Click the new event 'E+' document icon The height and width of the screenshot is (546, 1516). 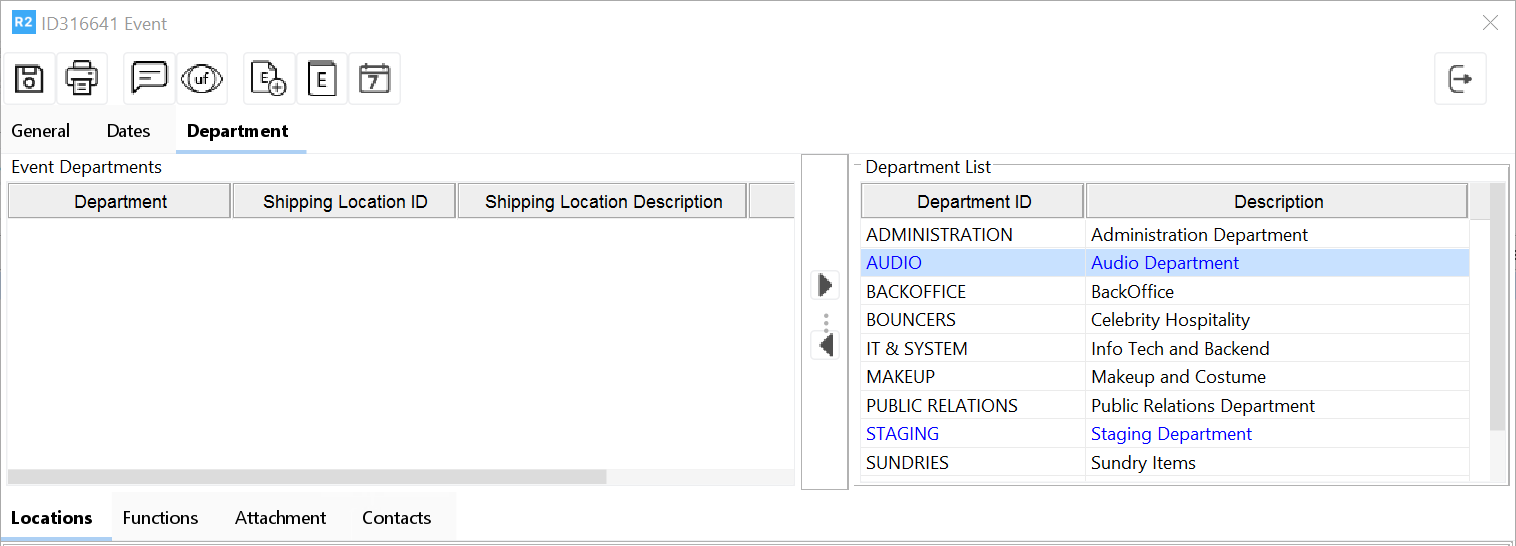[x=269, y=79]
